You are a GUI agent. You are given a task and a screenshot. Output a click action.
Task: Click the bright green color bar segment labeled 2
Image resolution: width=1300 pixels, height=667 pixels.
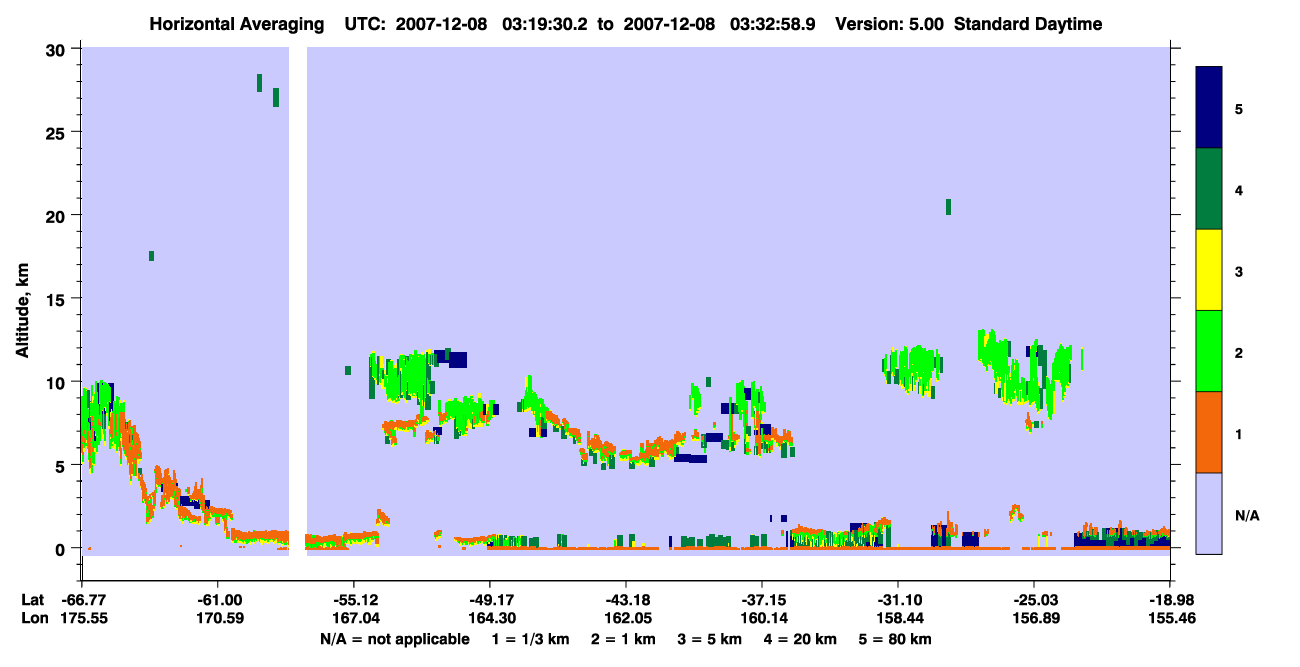[x=1209, y=351]
